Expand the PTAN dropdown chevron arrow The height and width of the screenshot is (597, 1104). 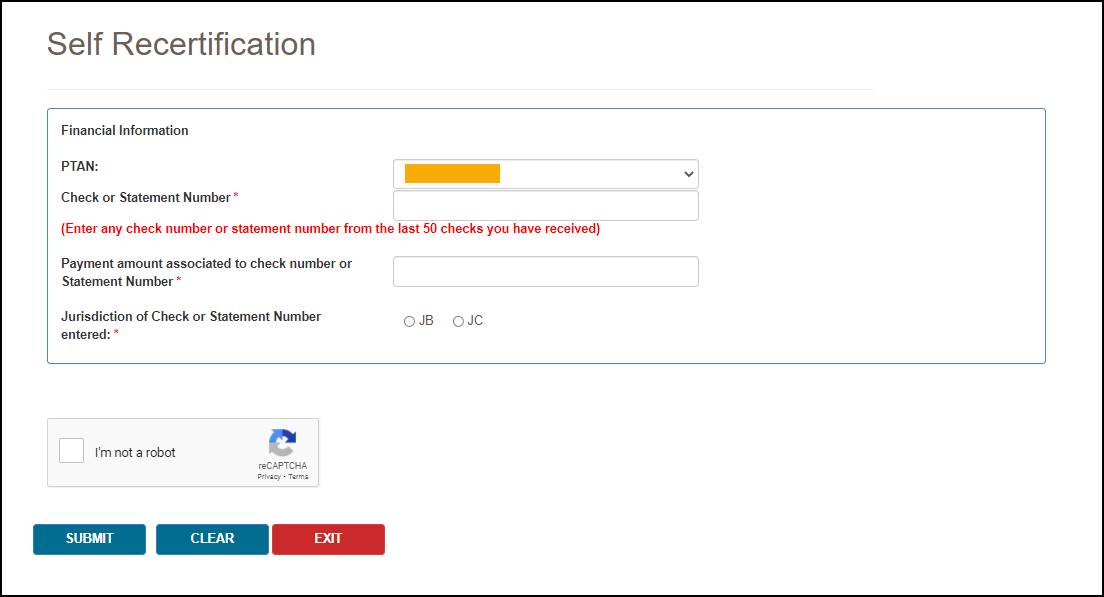coord(688,174)
